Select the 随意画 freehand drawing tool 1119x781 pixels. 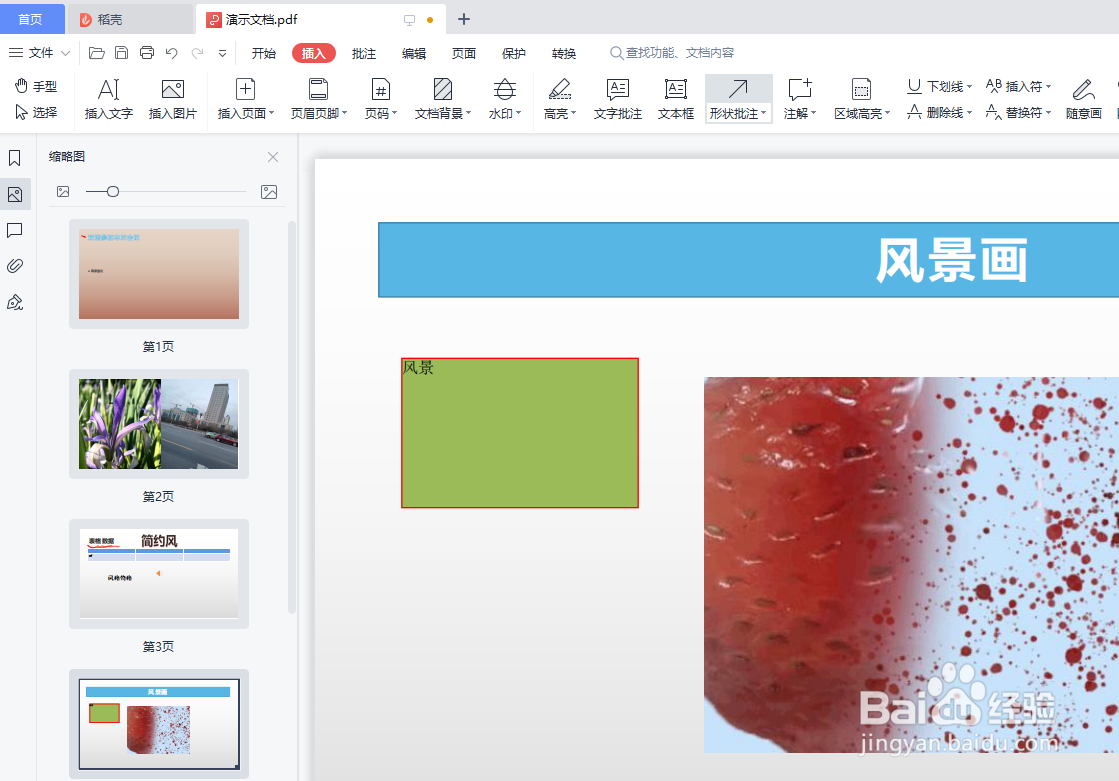coord(1084,98)
